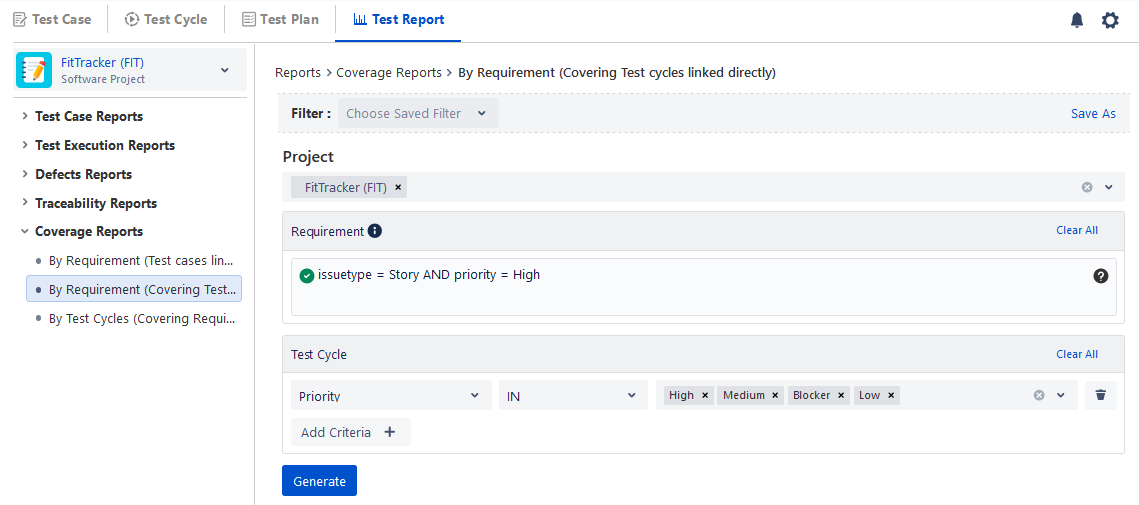Click into the Requirement JQL query field

703,287
